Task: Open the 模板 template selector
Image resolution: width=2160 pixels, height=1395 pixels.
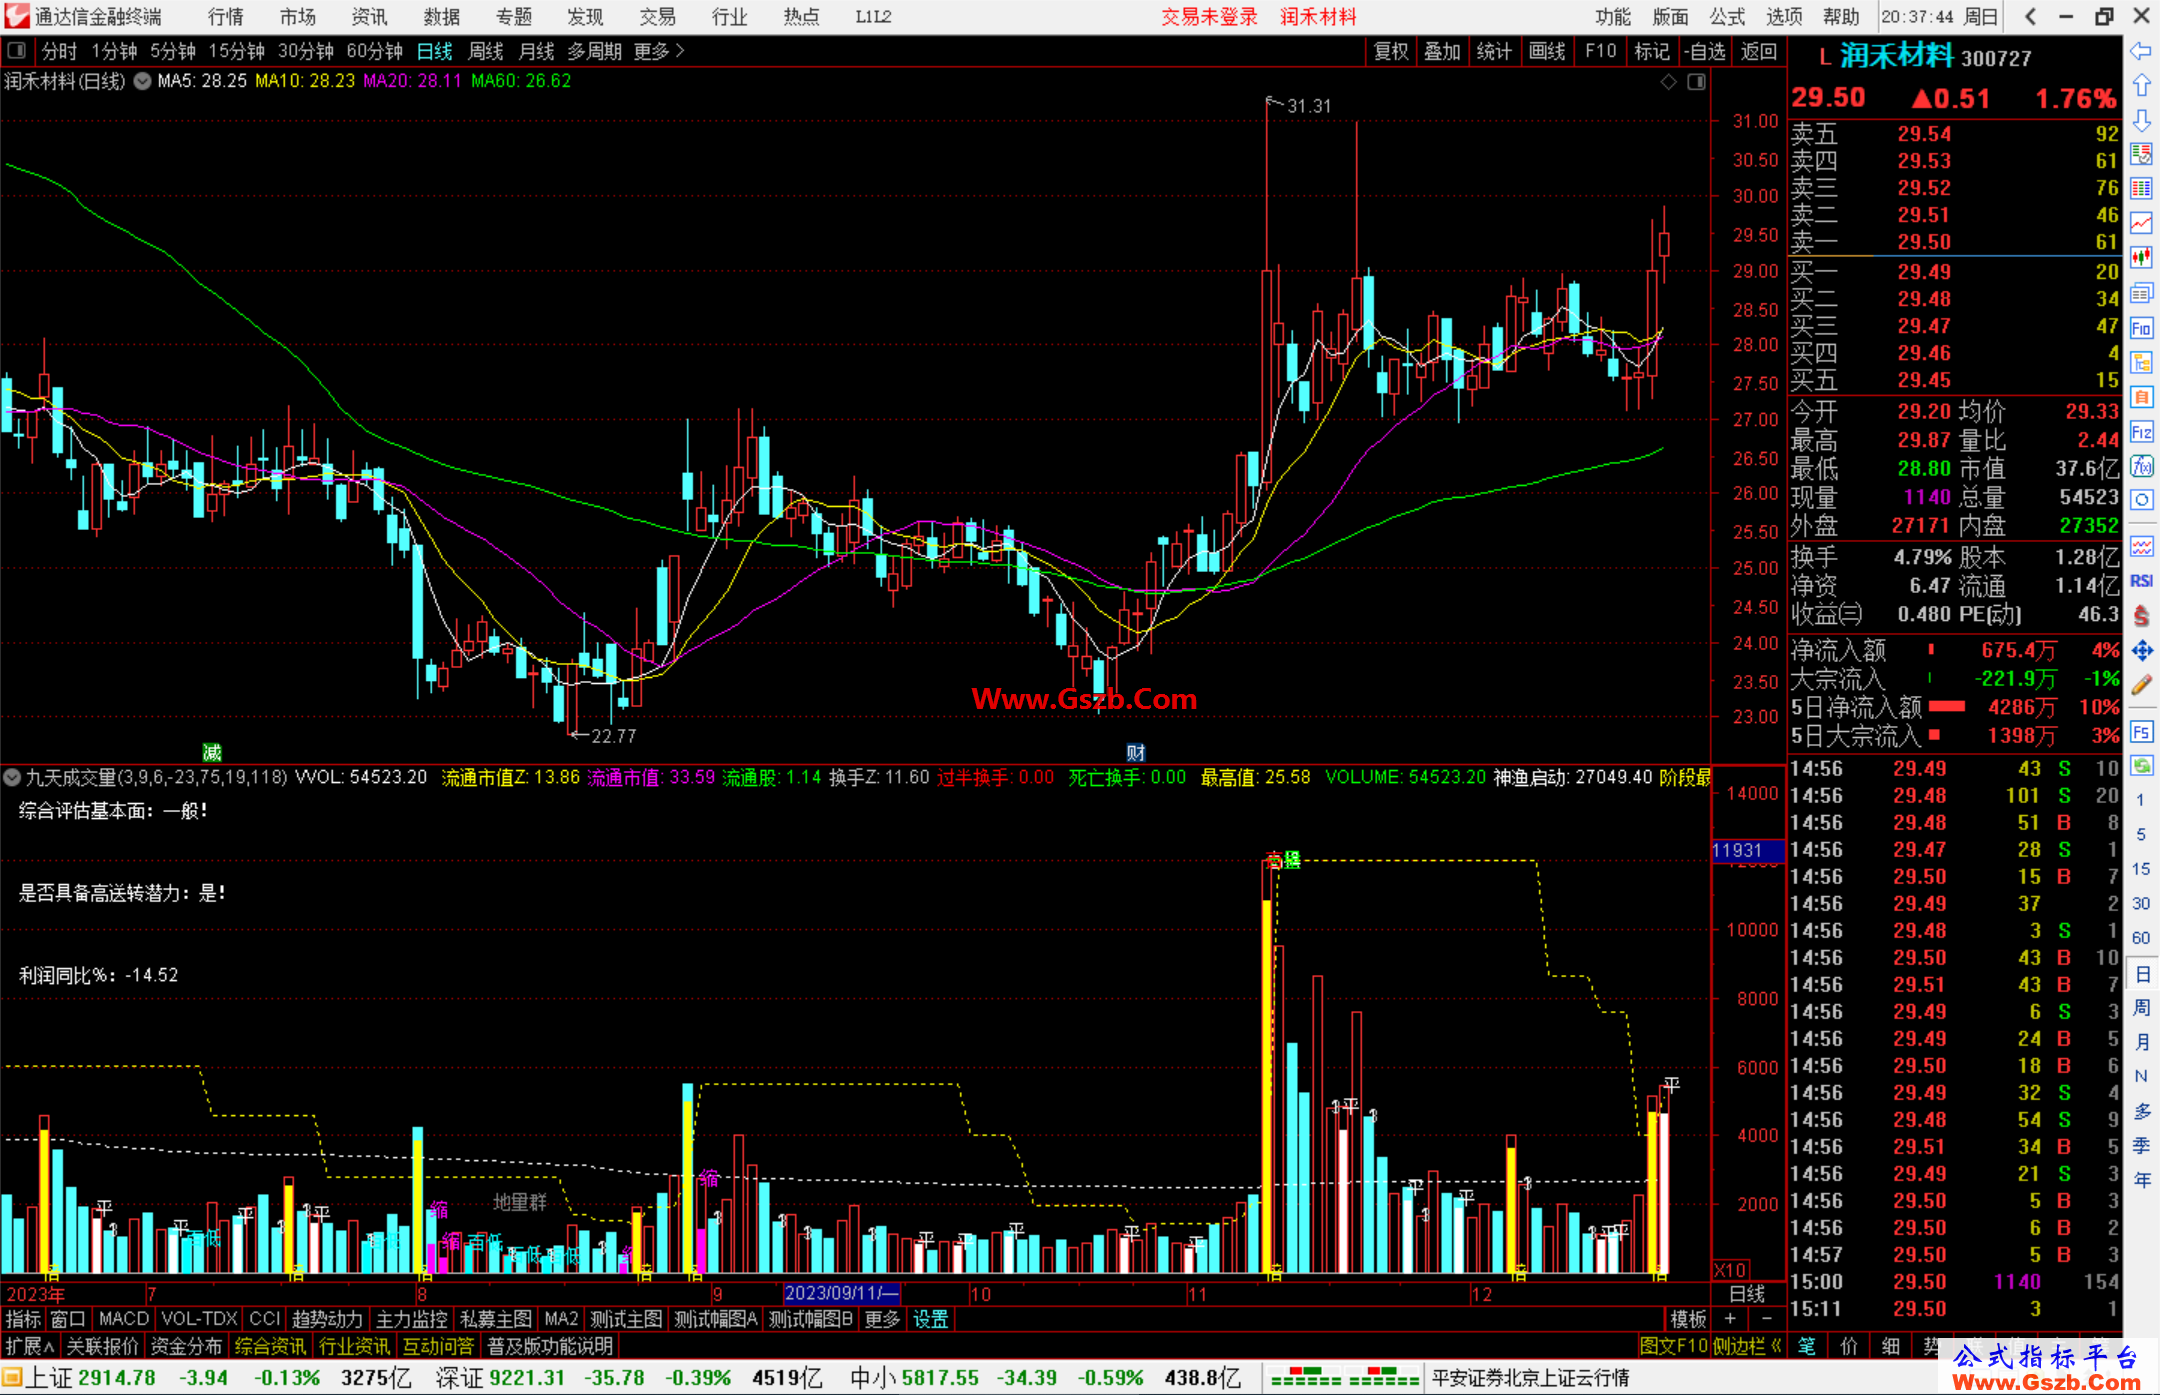Action: point(1688,1320)
